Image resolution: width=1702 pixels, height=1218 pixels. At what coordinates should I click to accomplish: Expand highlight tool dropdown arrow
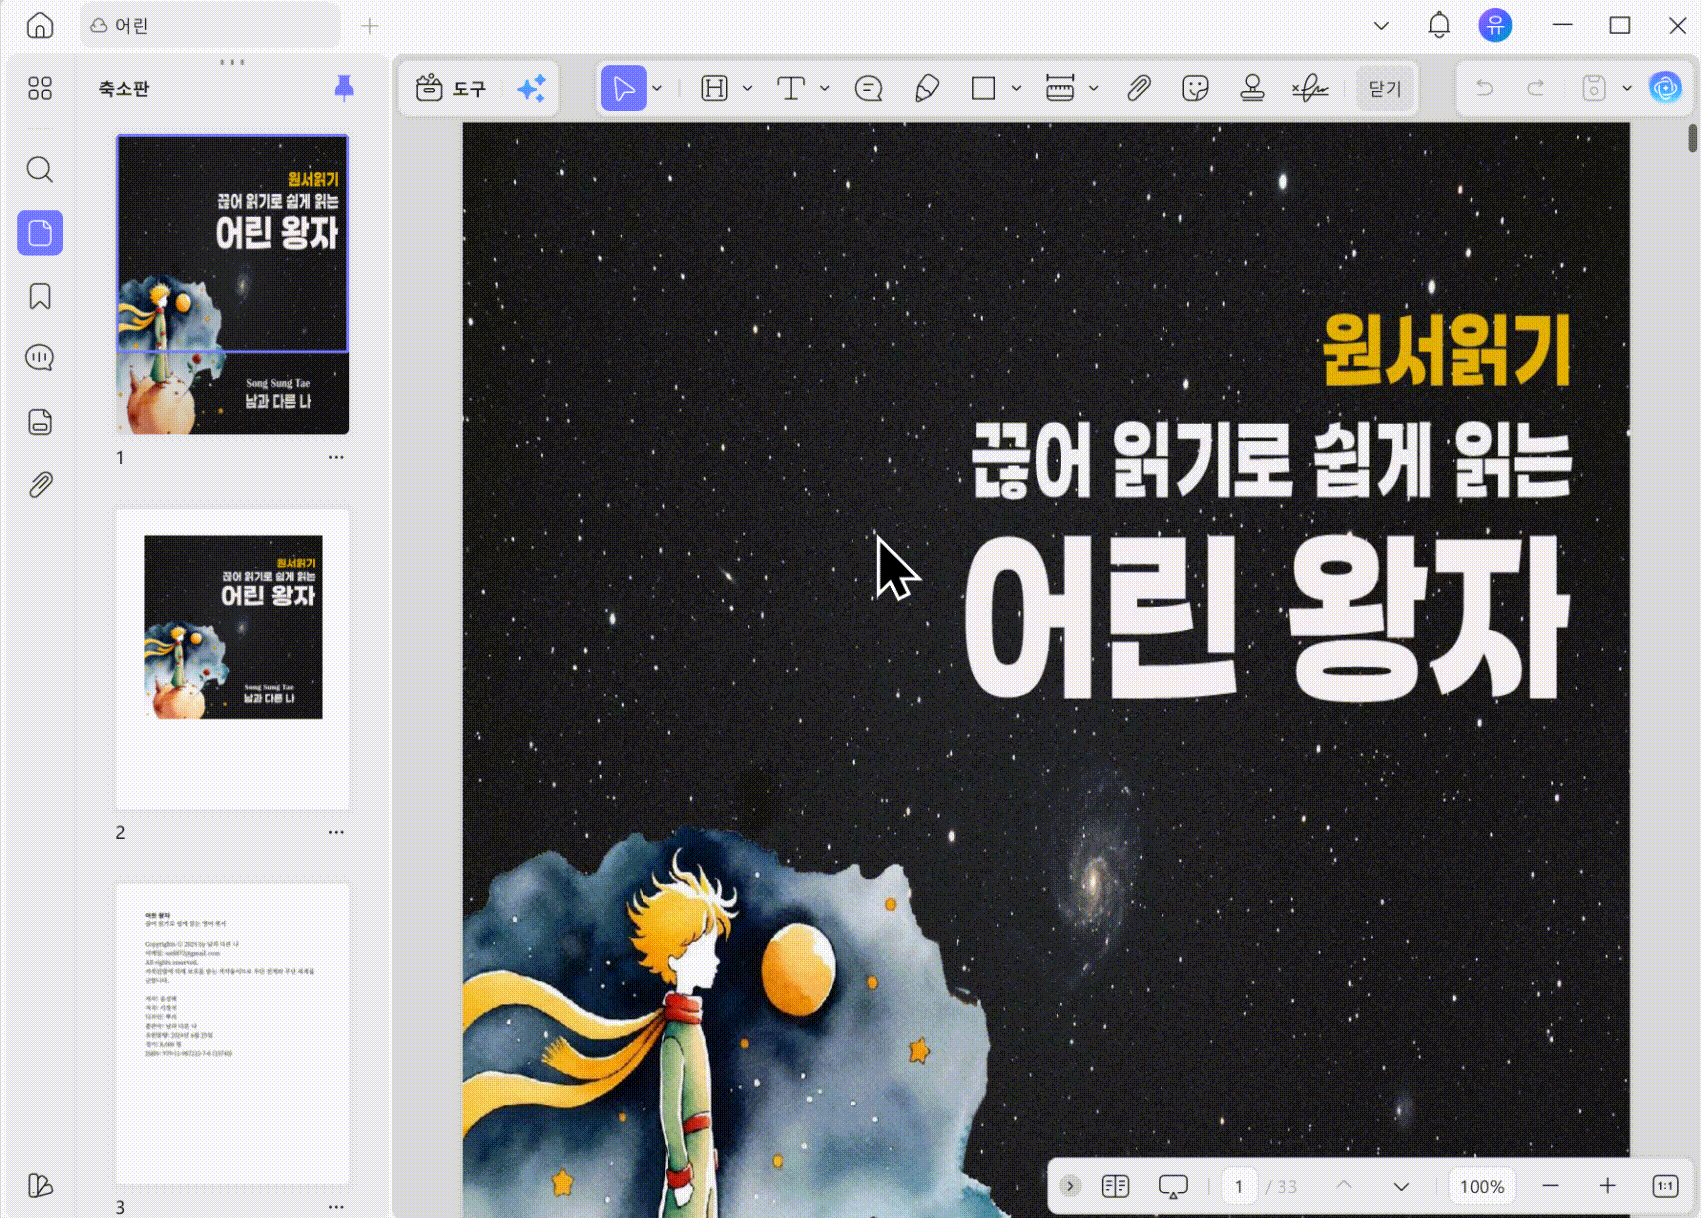pyautogui.click(x=747, y=88)
